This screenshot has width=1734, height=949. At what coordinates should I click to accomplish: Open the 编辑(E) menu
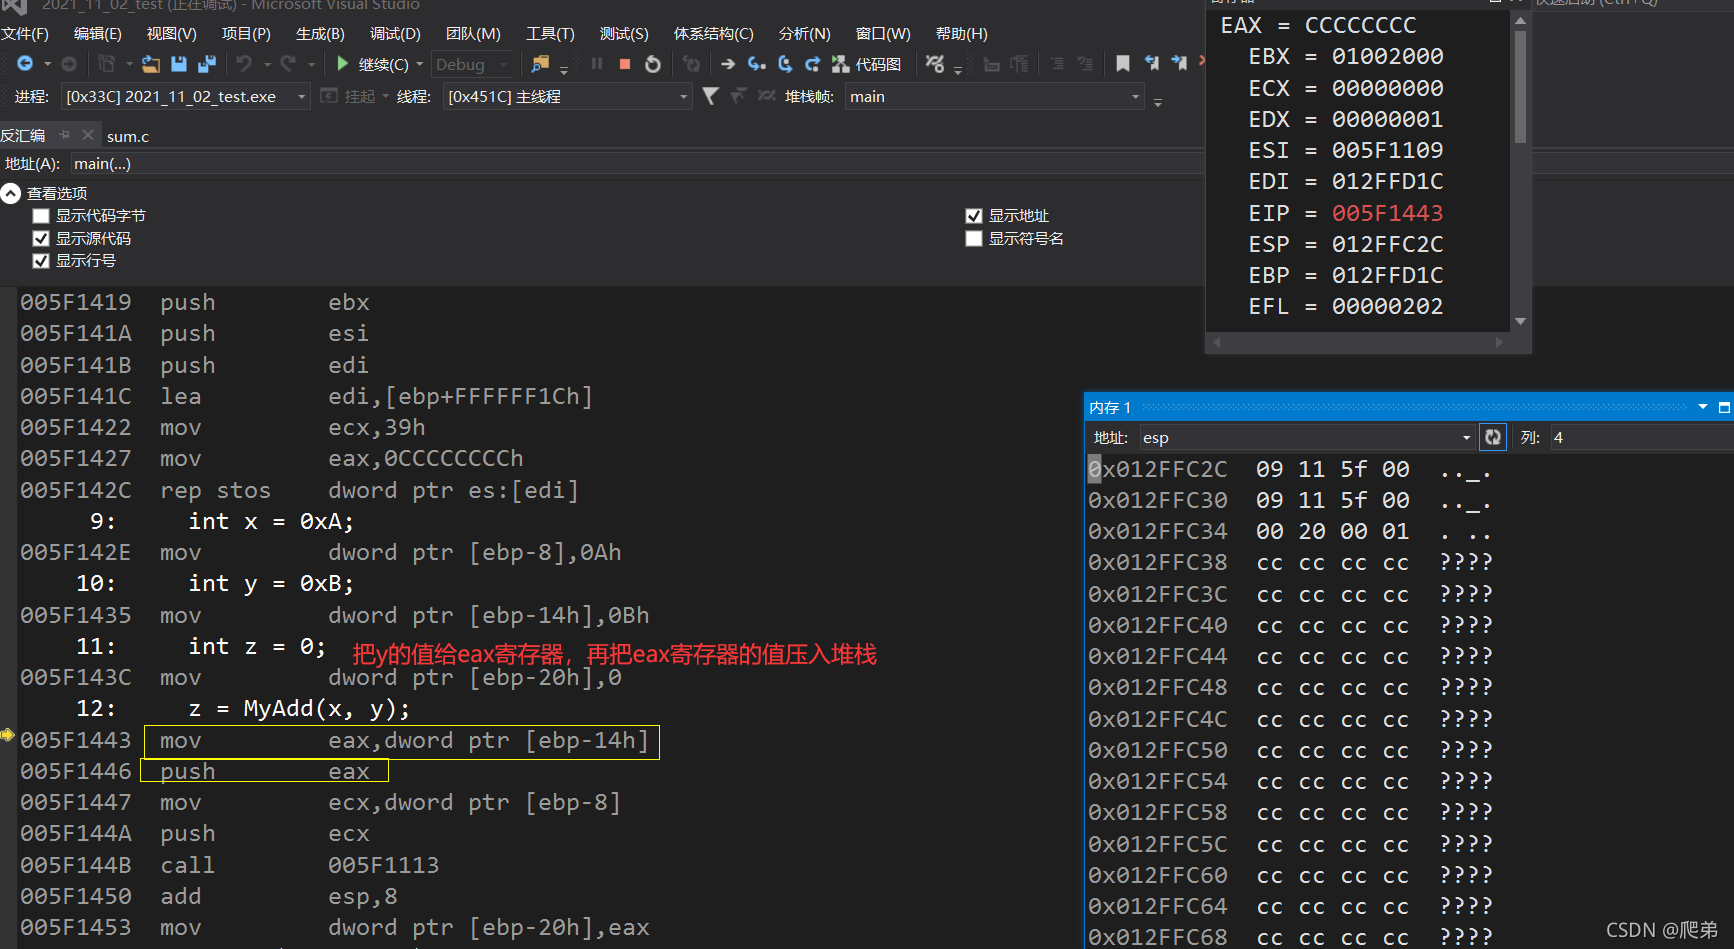[98, 33]
